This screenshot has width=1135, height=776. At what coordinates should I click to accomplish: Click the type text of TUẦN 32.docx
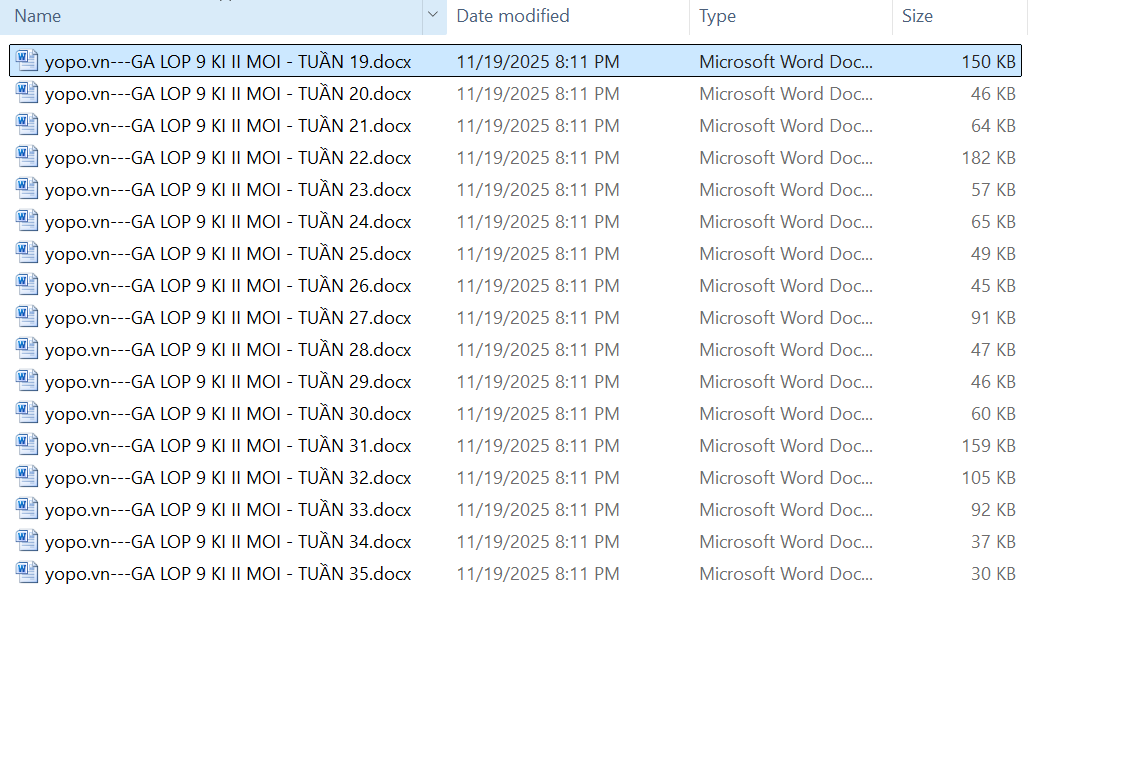point(786,478)
